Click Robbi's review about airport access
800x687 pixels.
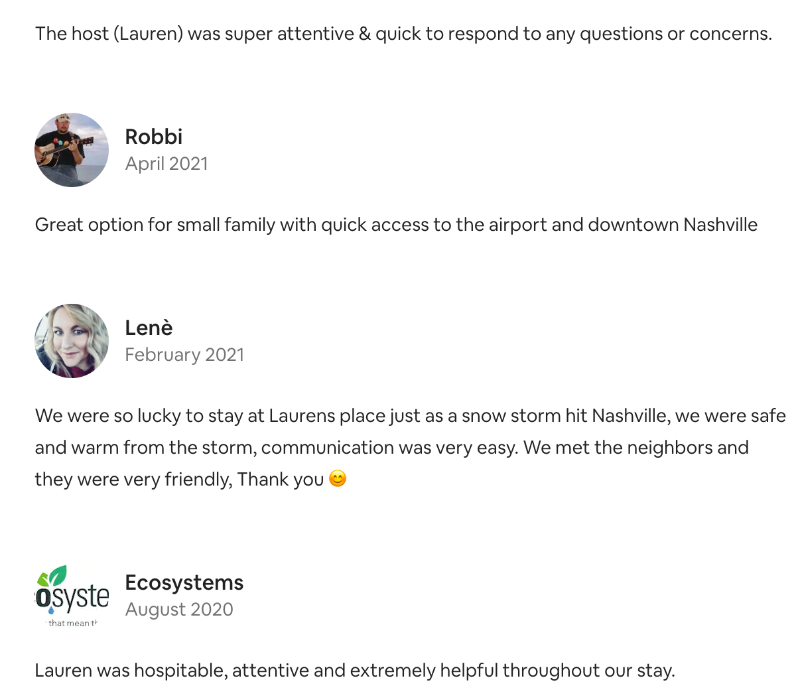point(396,225)
